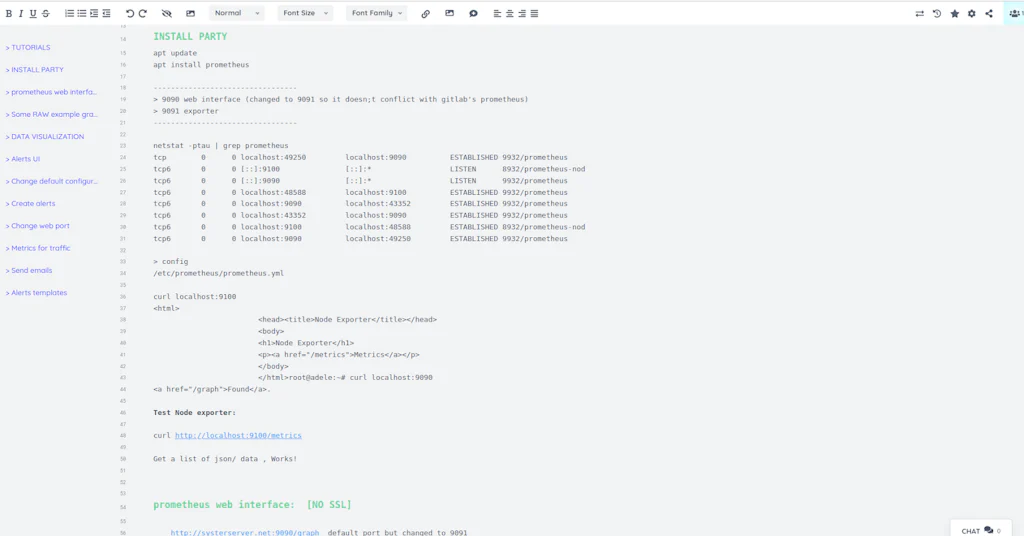Open the Font Size dropdown
The height and width of the screenshot is (536, 1024).
(x=305, y=13)
